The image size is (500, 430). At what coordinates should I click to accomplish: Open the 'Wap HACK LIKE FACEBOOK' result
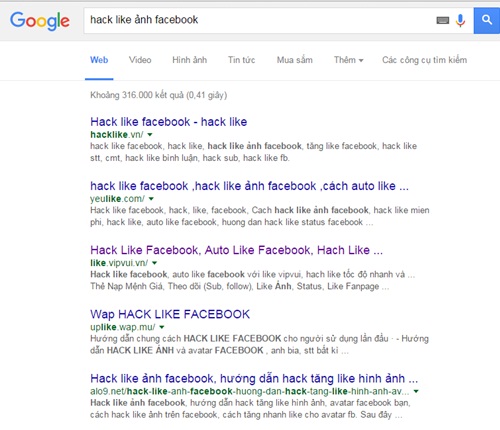pyautogui.click(x=170, y=314)
